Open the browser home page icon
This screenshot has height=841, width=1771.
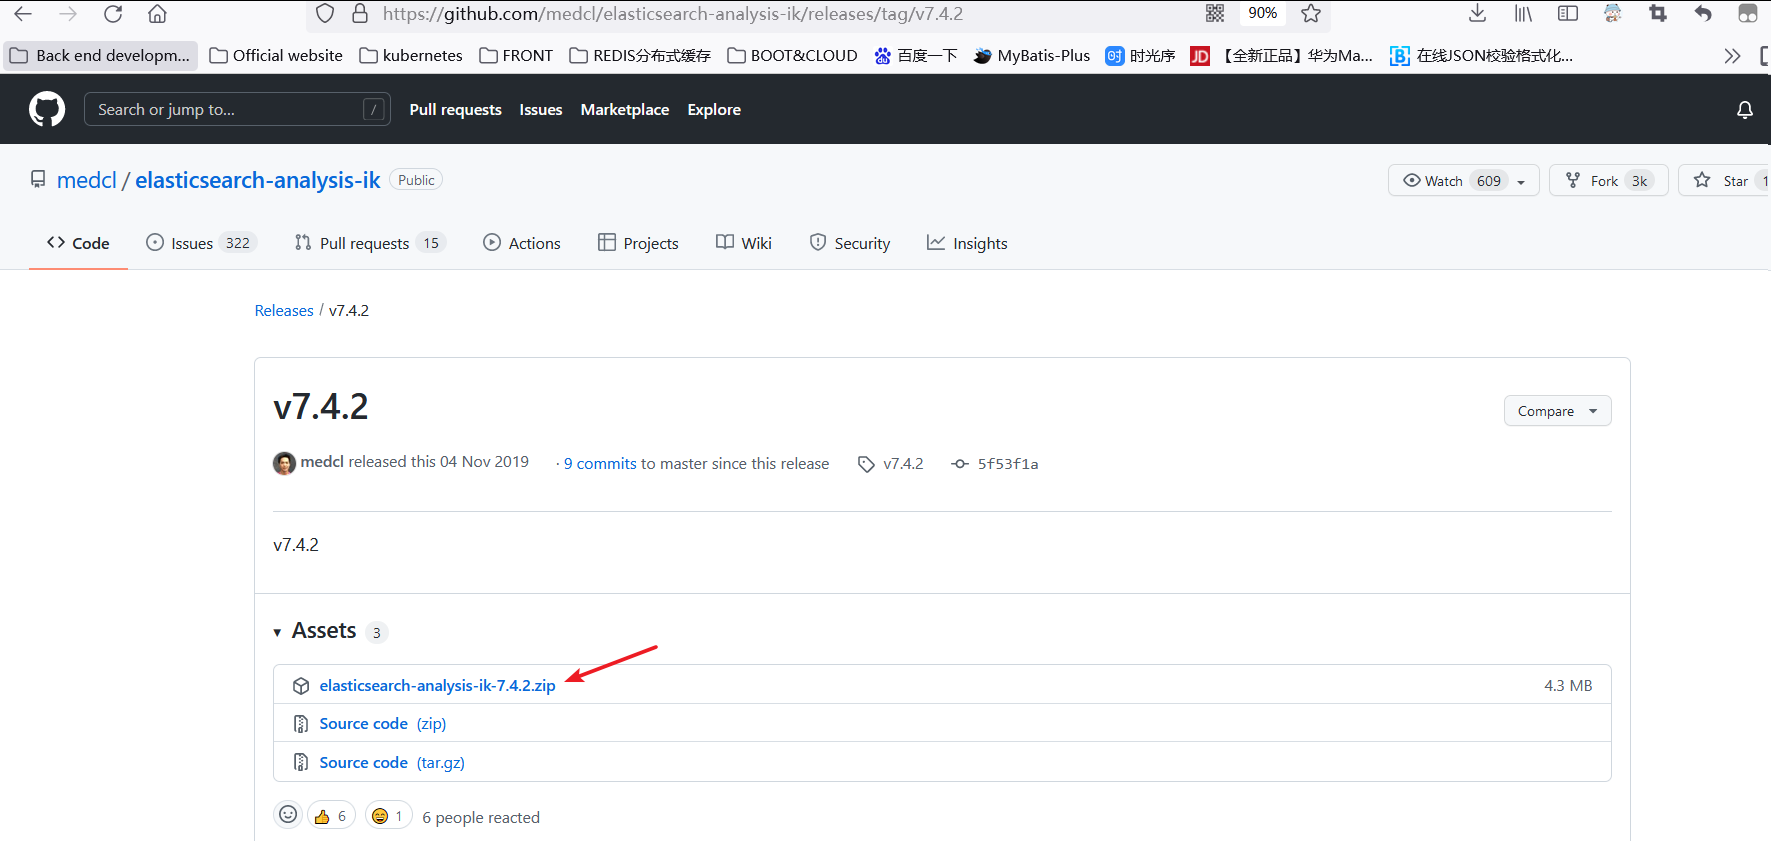[x=157, y=14]
